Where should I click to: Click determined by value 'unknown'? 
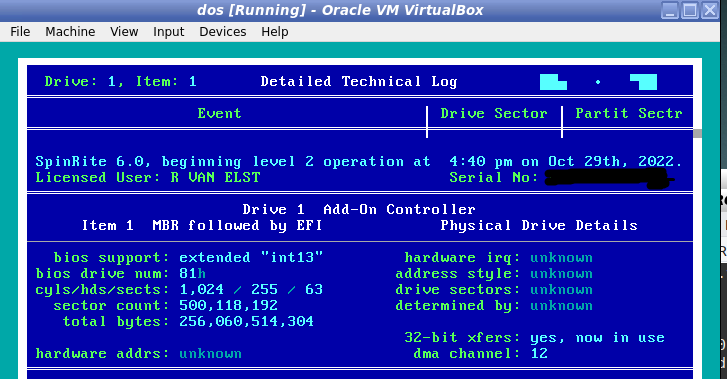pos(561,305)
